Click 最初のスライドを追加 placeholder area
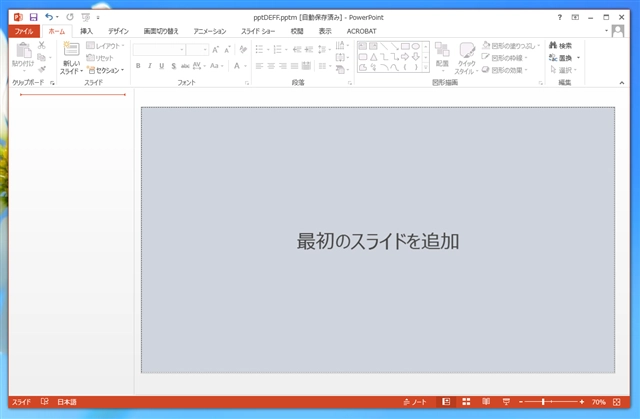The width and height of the screenshot is (640, 419). pyautogui.click(x=378, y=240)
